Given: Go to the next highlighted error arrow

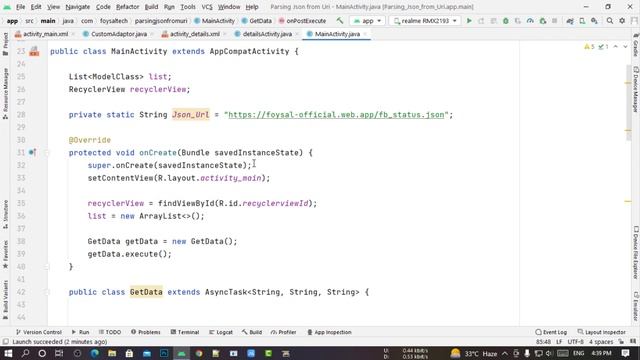Looking at the screenshot, I should click(625, 47).
